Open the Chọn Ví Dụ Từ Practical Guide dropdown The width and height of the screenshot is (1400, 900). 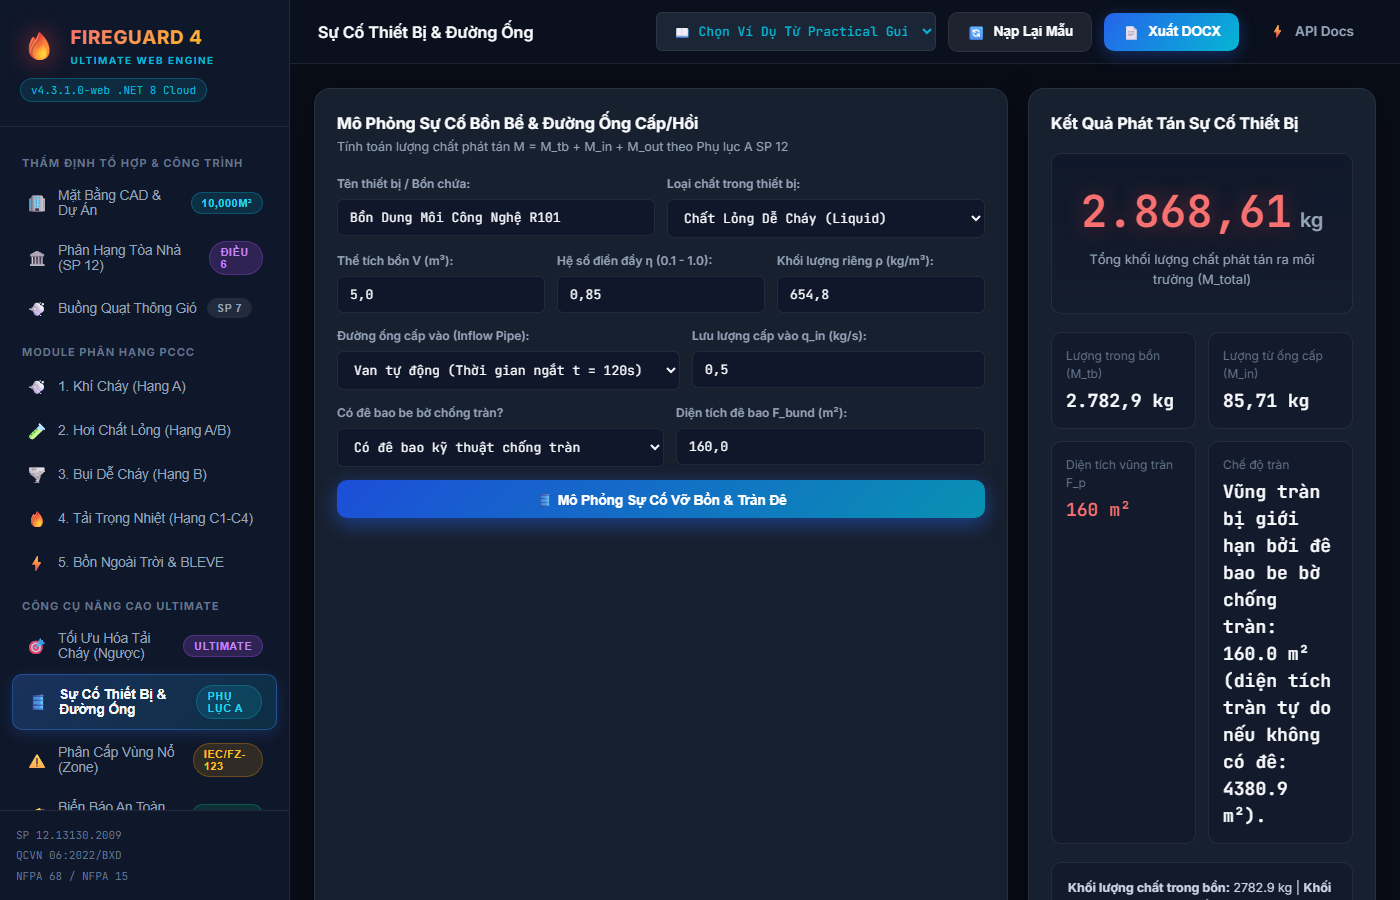click(796, 32)
